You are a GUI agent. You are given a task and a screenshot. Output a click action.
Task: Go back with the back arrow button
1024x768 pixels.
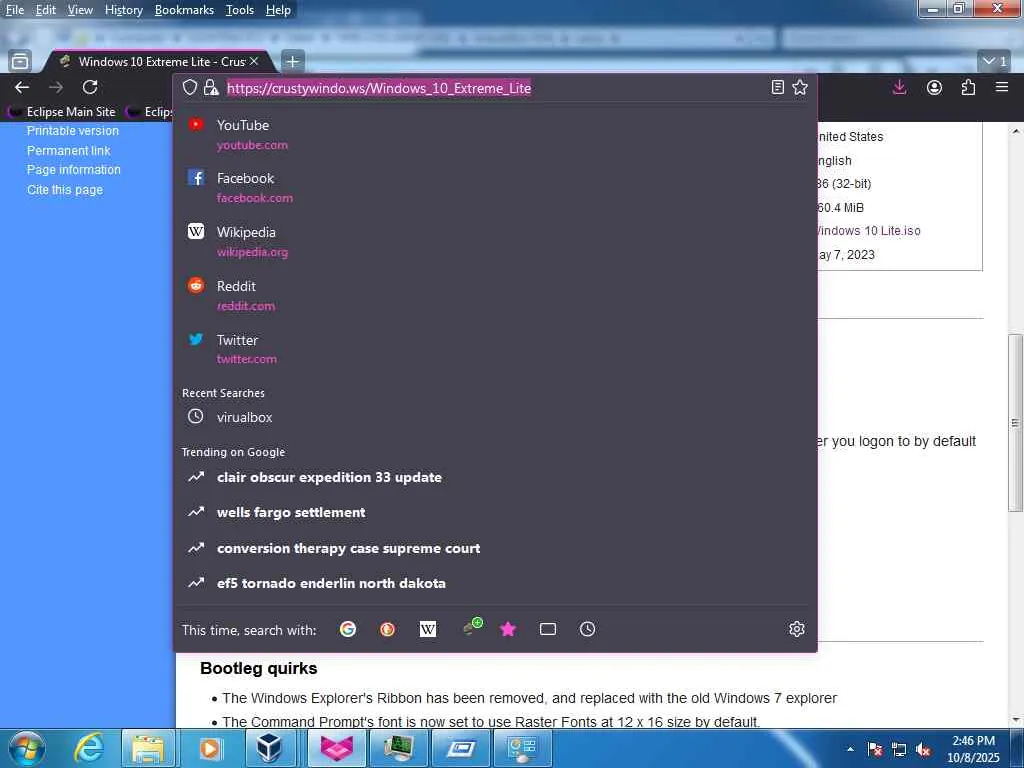click(22, 87)
